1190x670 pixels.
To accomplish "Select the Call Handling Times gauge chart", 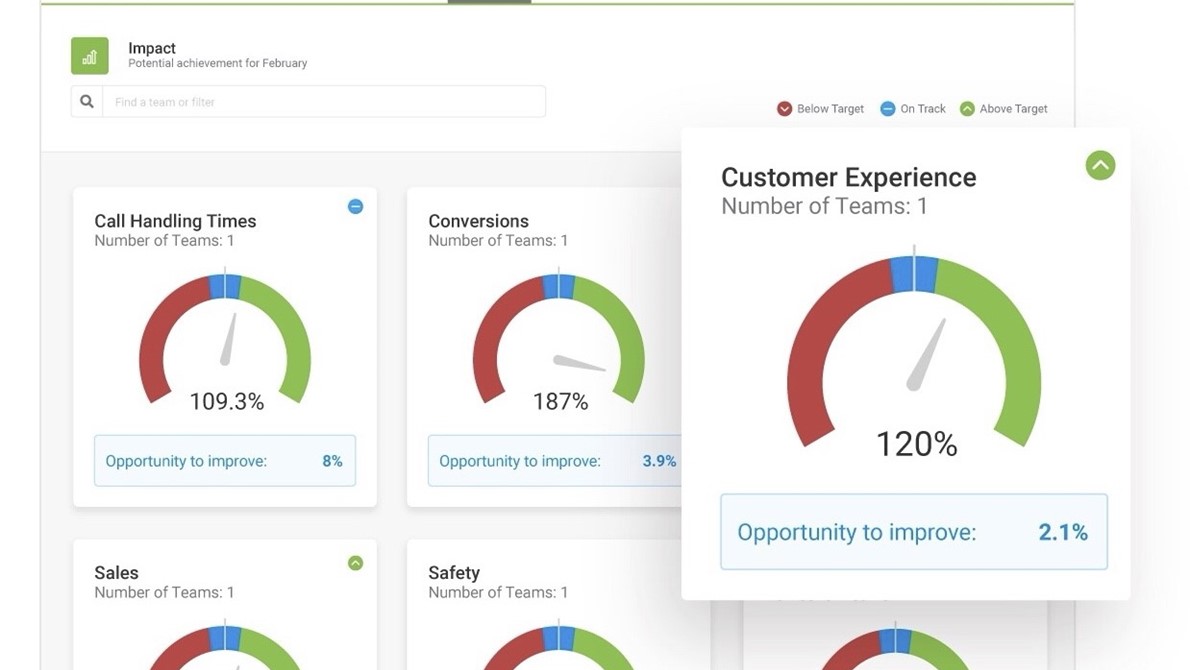I will [225, 340].
